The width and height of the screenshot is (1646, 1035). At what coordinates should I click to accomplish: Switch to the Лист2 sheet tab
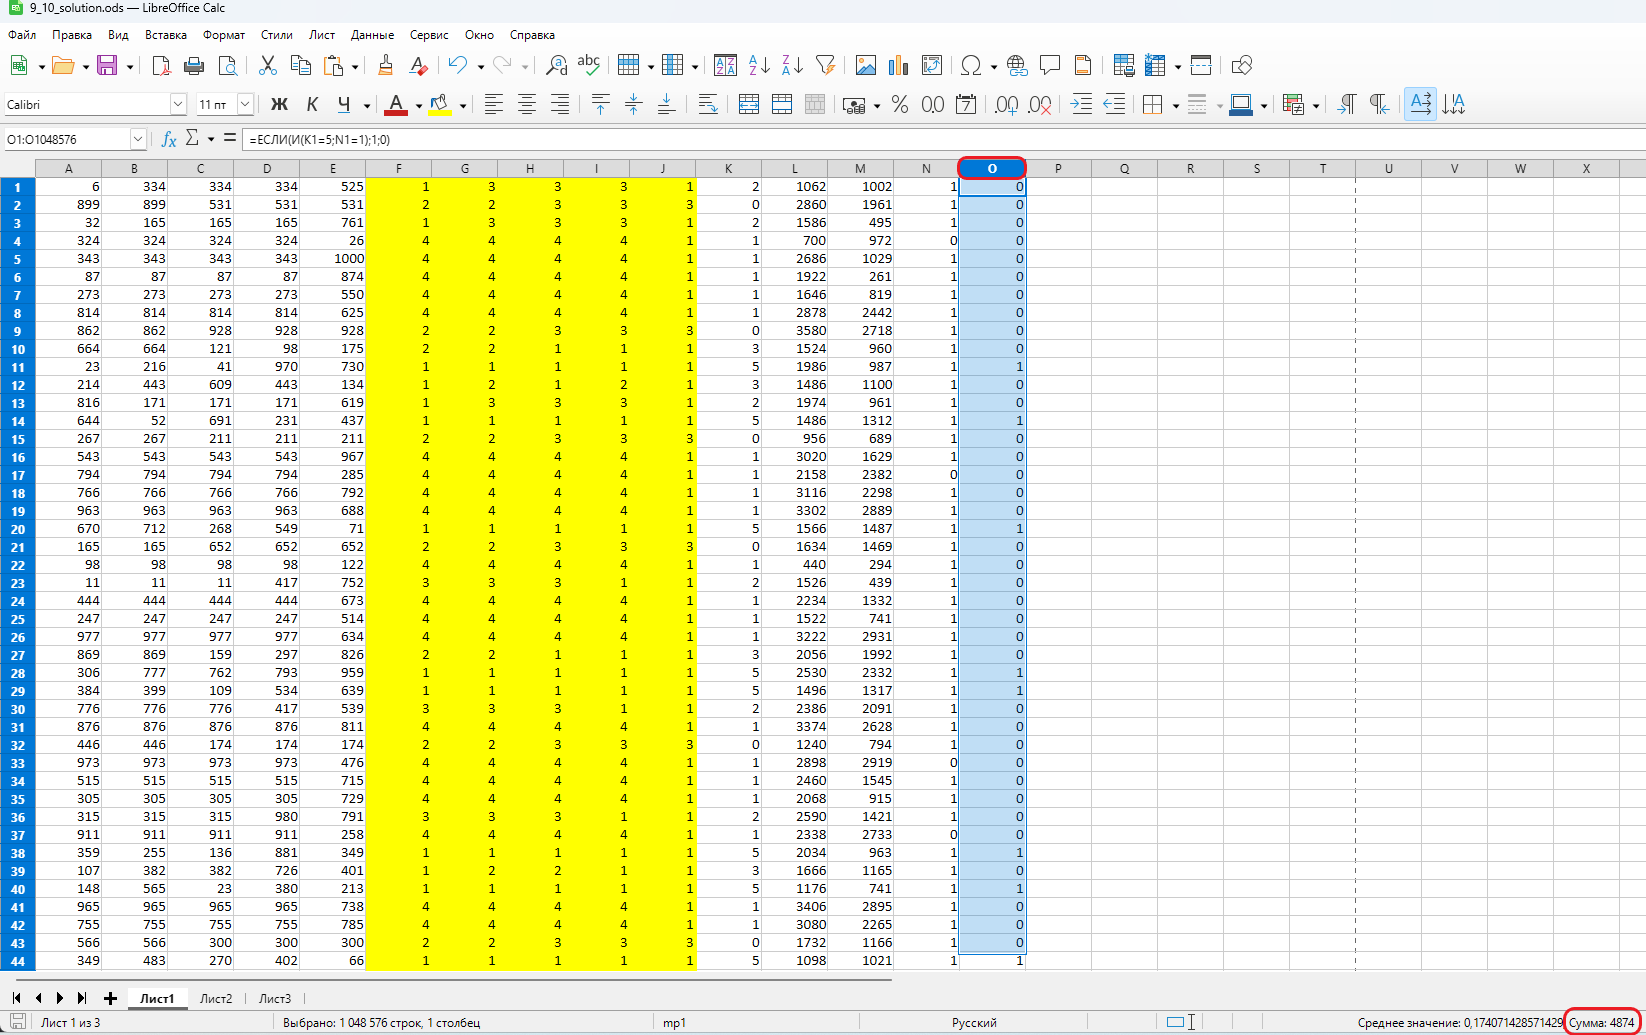[x=216, y=998]
